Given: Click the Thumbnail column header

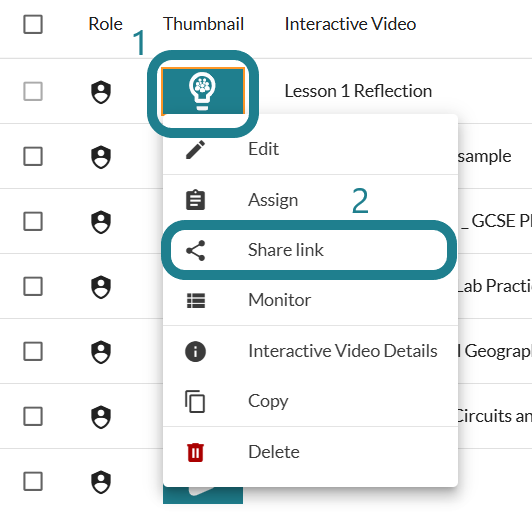Looking at the screenshot, I should (x=204, y=24).
